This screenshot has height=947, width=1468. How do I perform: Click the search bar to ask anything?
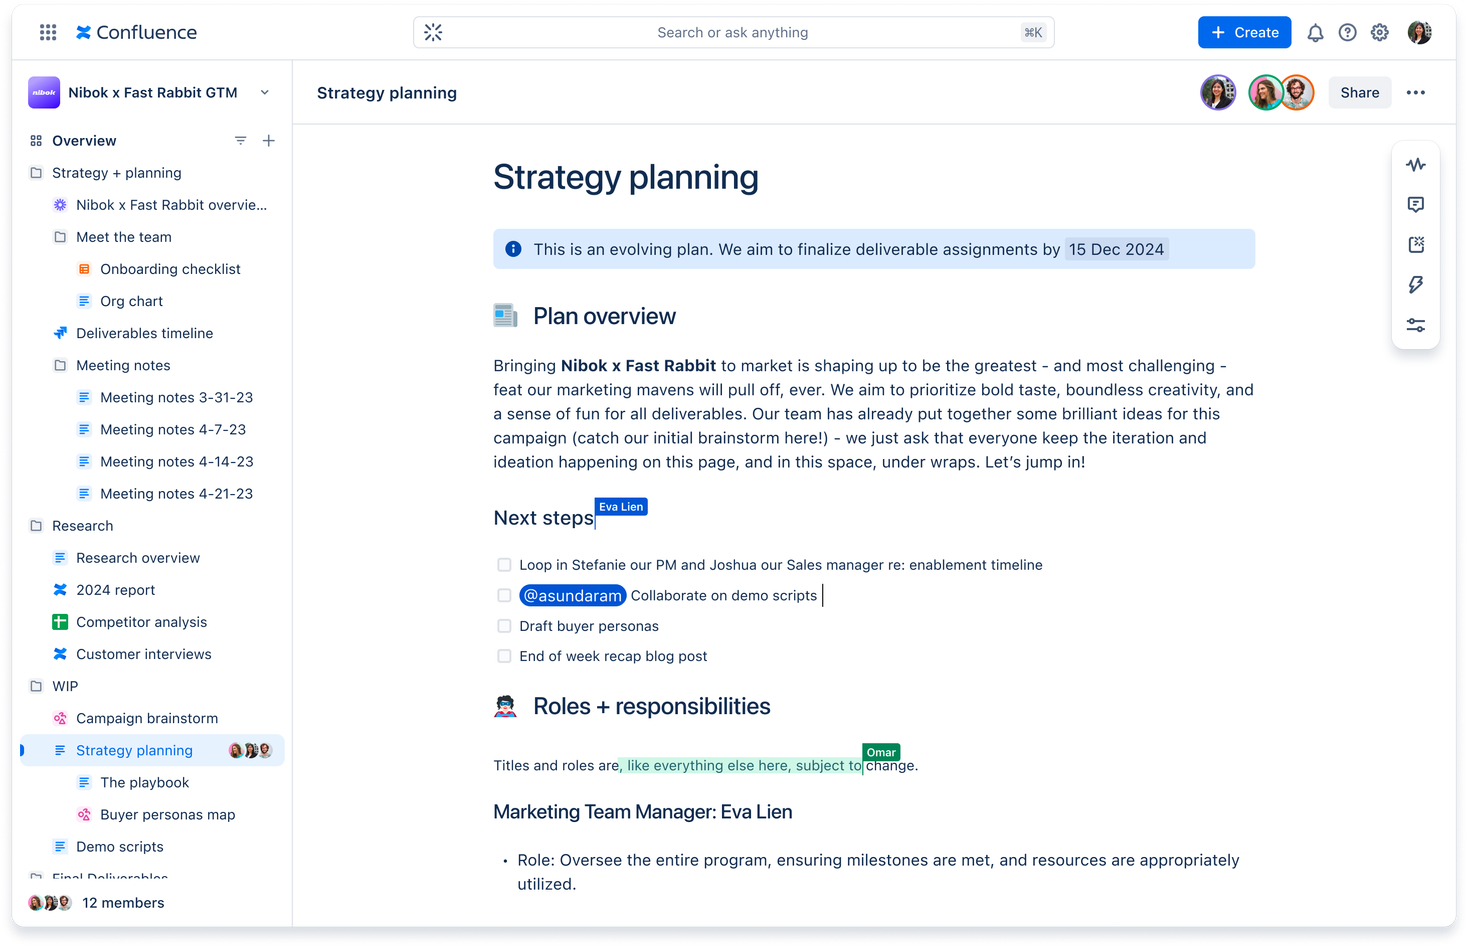tap(733, 32)
